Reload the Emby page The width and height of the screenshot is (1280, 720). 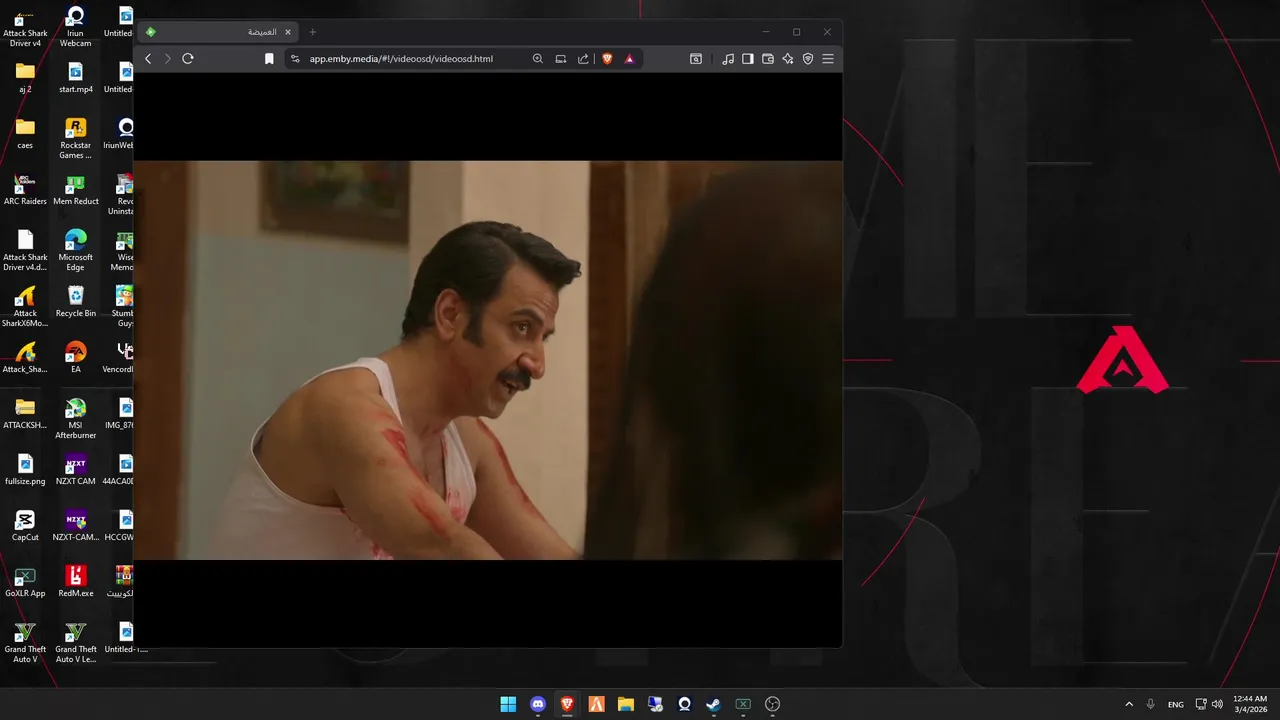pos(187,59)
